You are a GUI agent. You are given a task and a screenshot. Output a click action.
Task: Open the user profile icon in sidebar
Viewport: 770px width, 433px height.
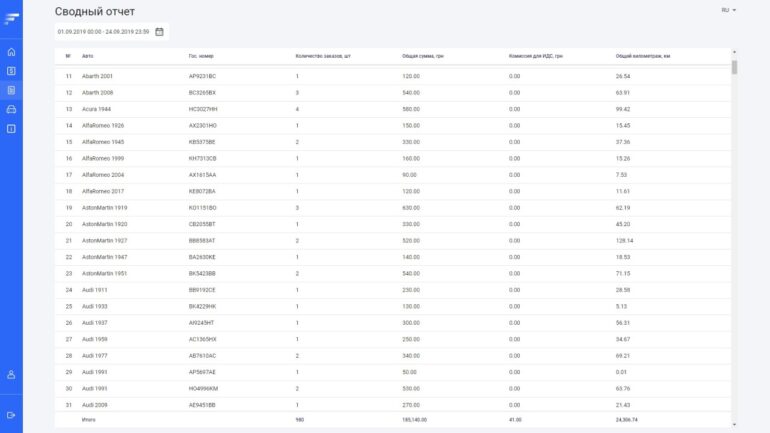(x=11, y=375)
